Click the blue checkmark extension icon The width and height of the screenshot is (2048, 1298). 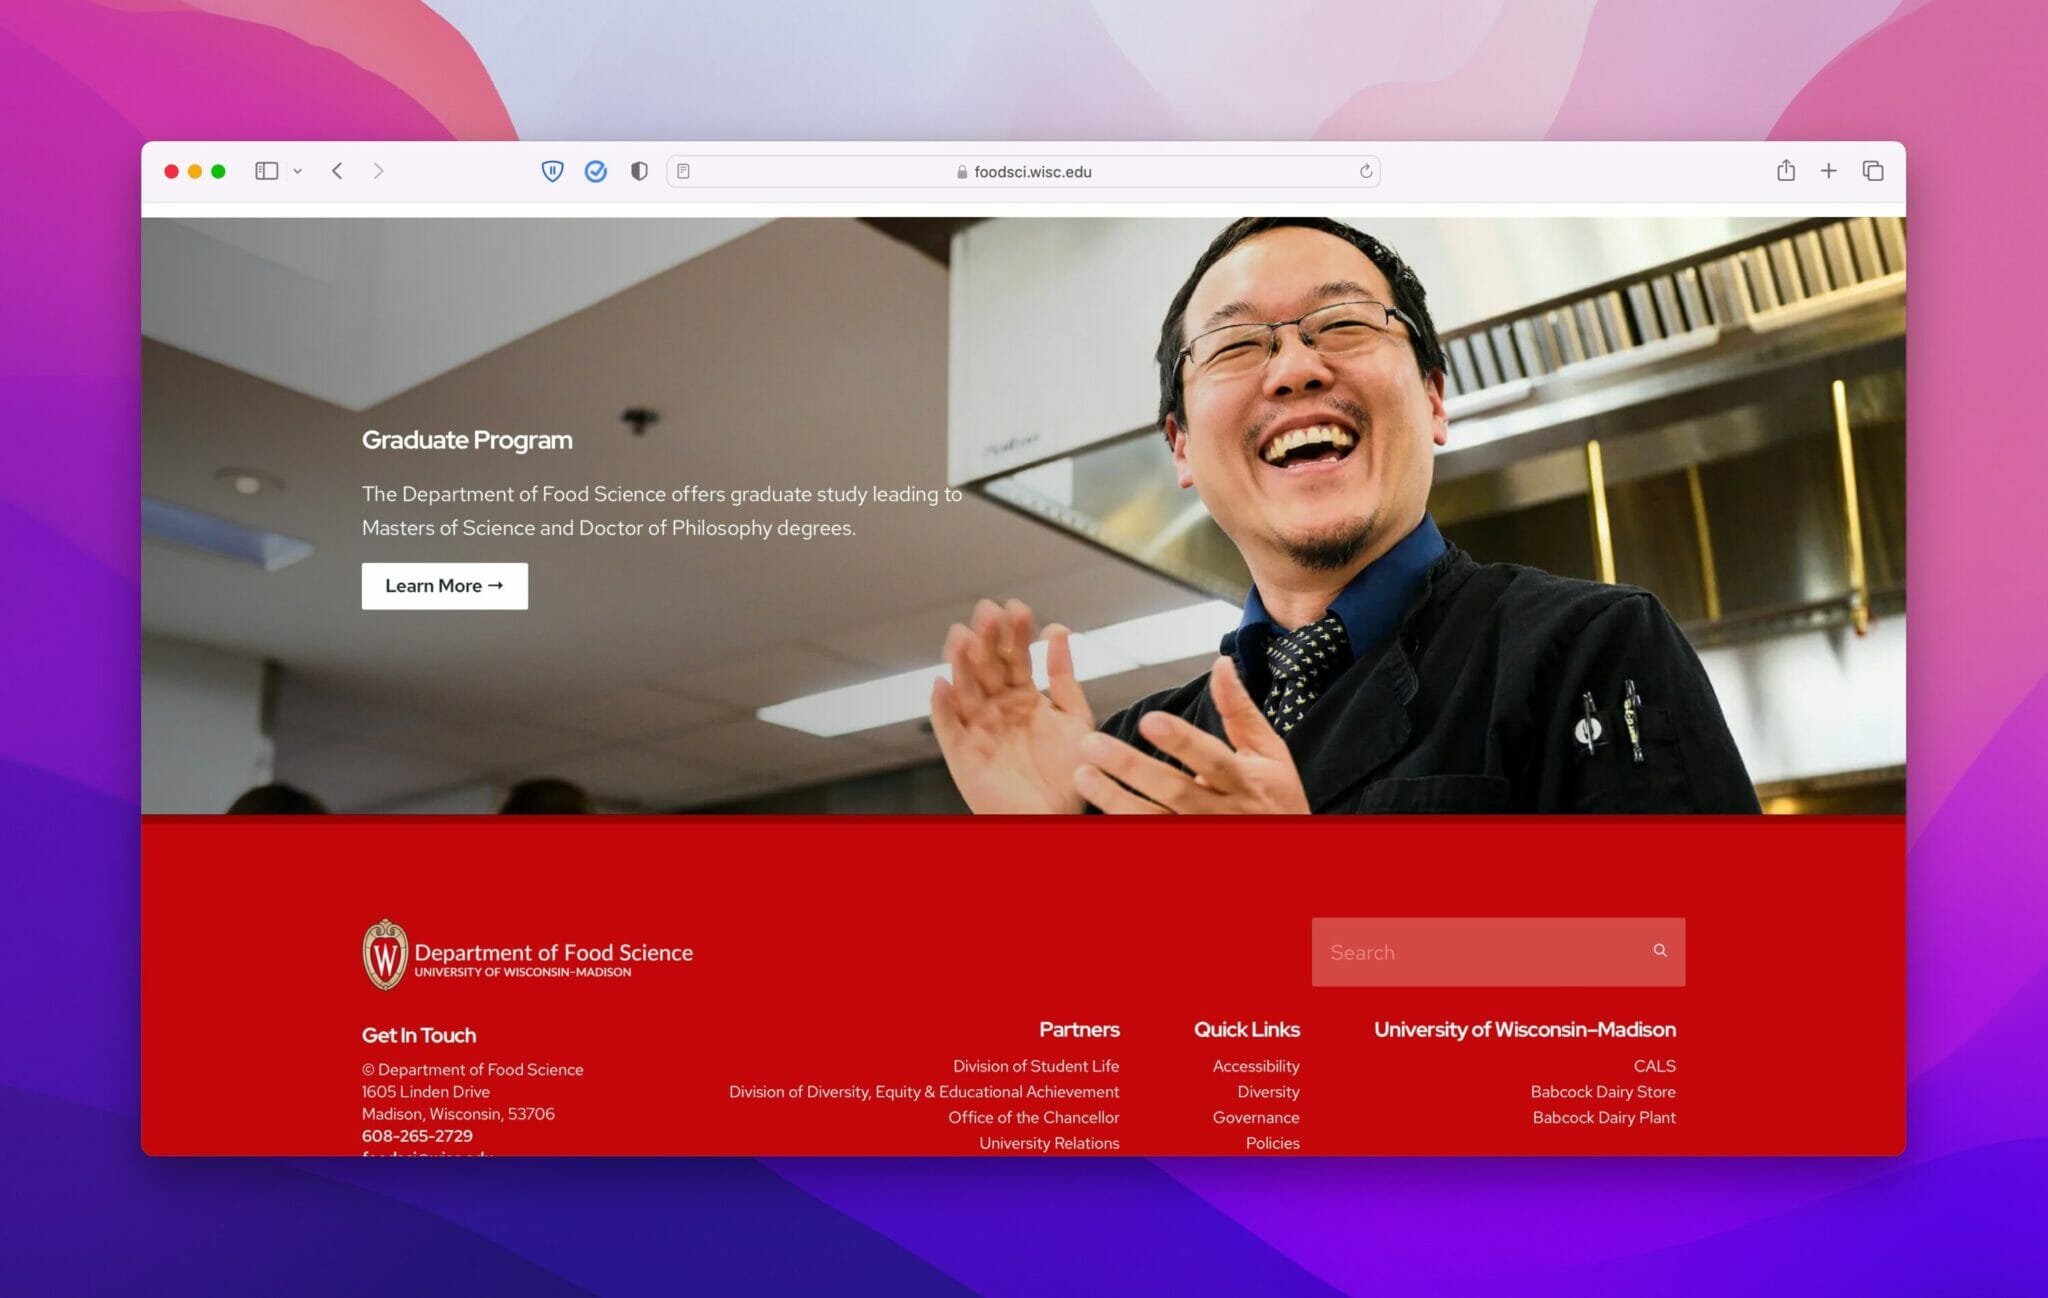click(596, 171)
